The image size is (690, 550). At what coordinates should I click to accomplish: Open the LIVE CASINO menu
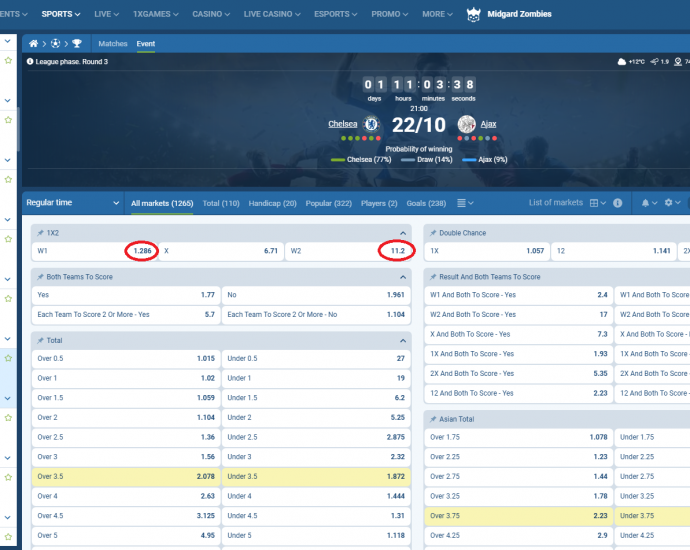click(x=272, y=14)
